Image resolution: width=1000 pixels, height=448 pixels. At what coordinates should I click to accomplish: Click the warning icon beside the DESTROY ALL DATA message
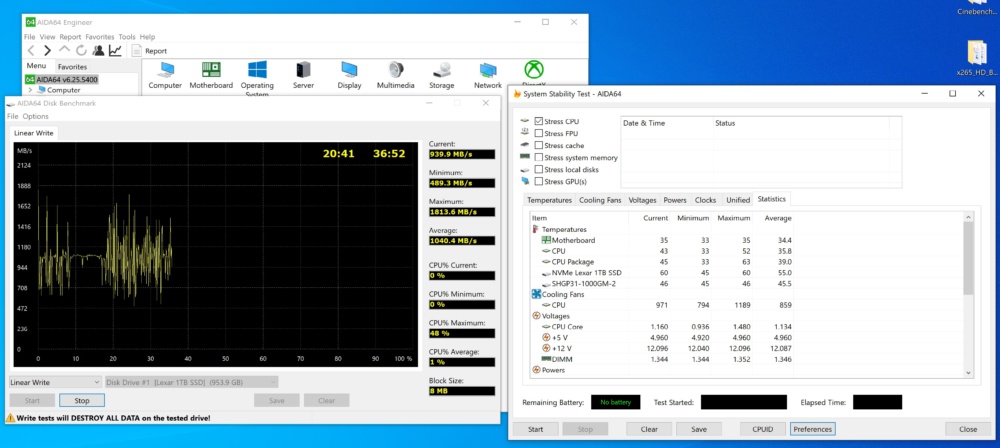pos(10,418)
